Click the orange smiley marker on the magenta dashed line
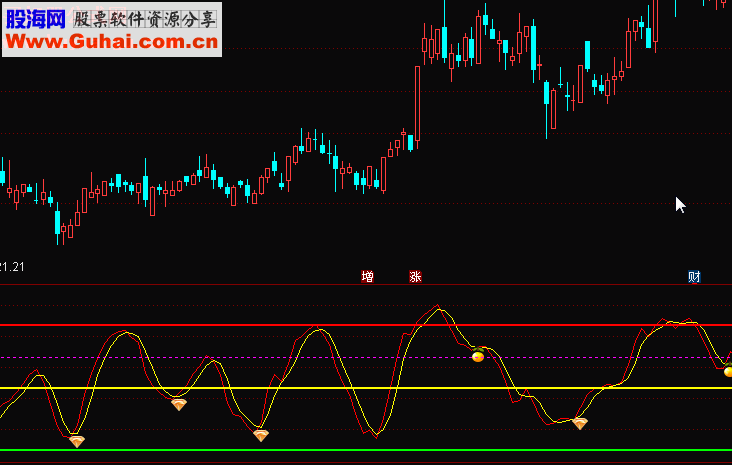732x465 pixels. pos(478,355)
